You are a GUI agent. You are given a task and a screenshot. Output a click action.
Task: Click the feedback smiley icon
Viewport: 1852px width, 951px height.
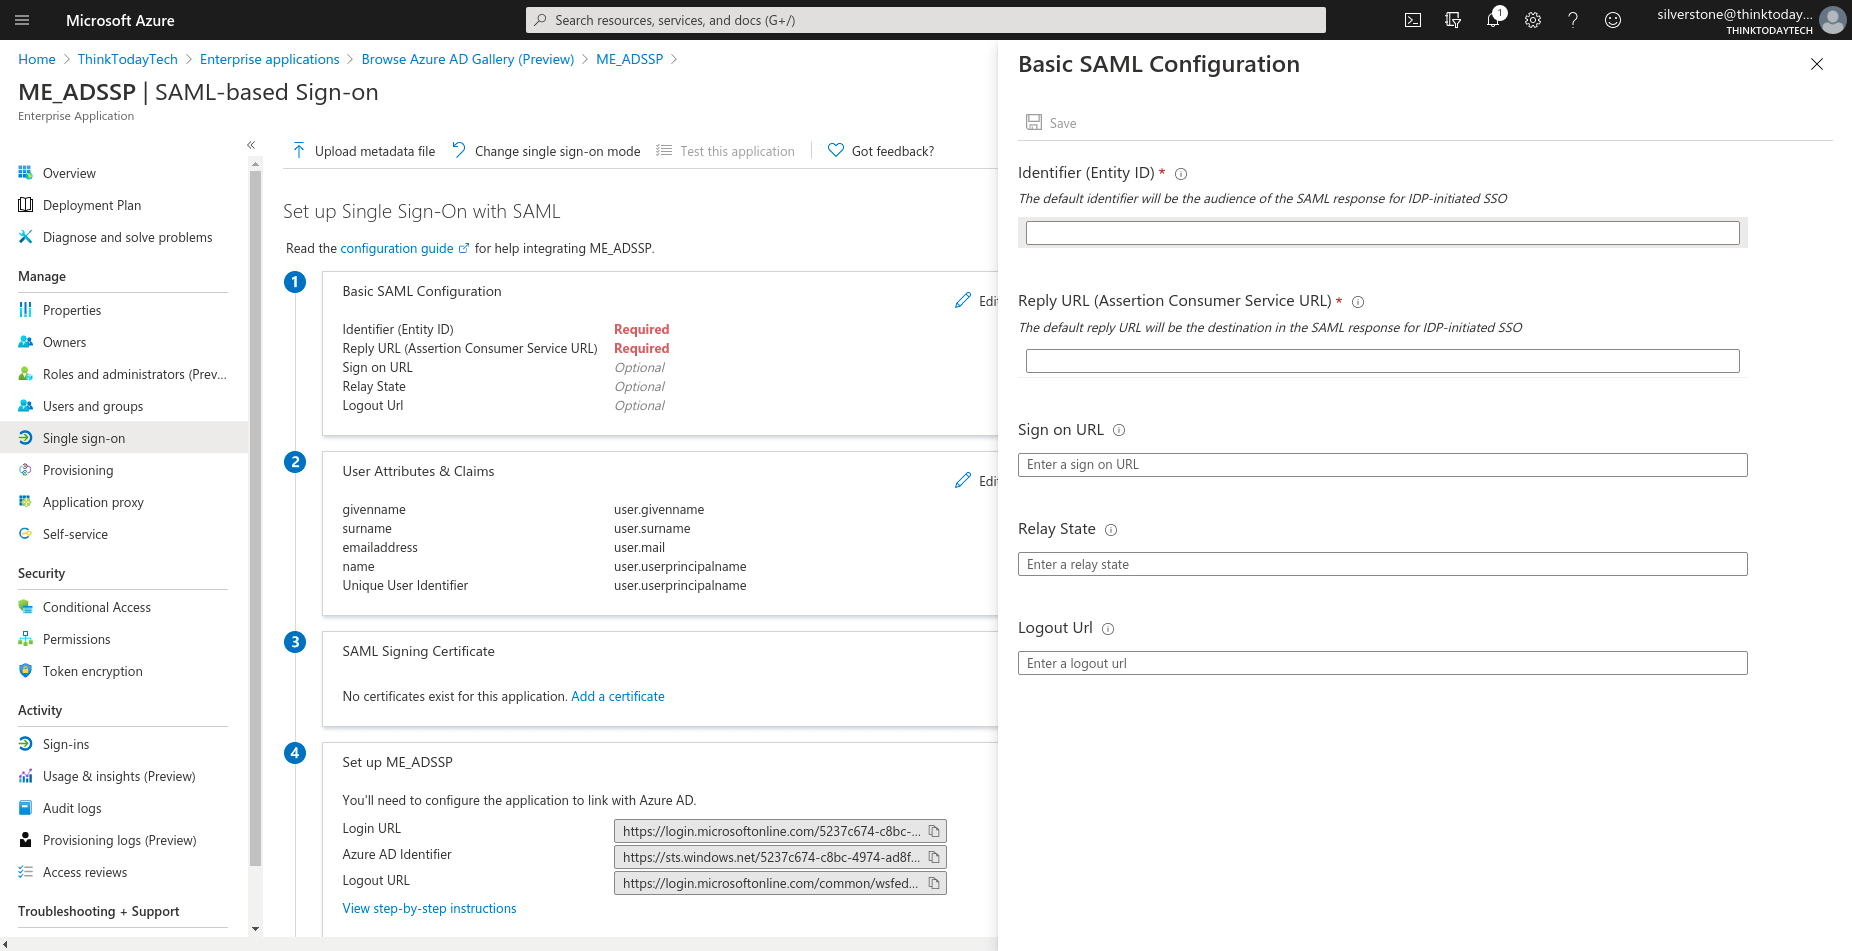1613,20
